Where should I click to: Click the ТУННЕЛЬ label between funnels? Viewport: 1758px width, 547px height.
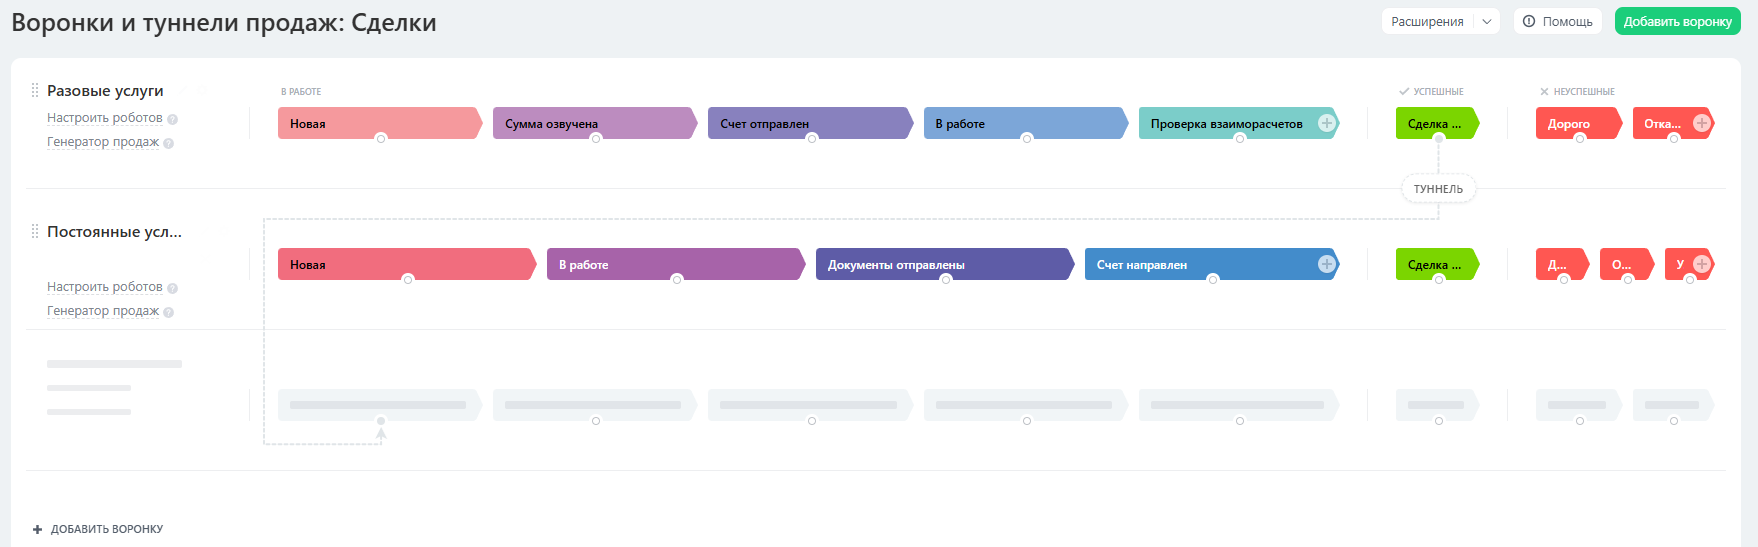click(x=1438, y=189)
